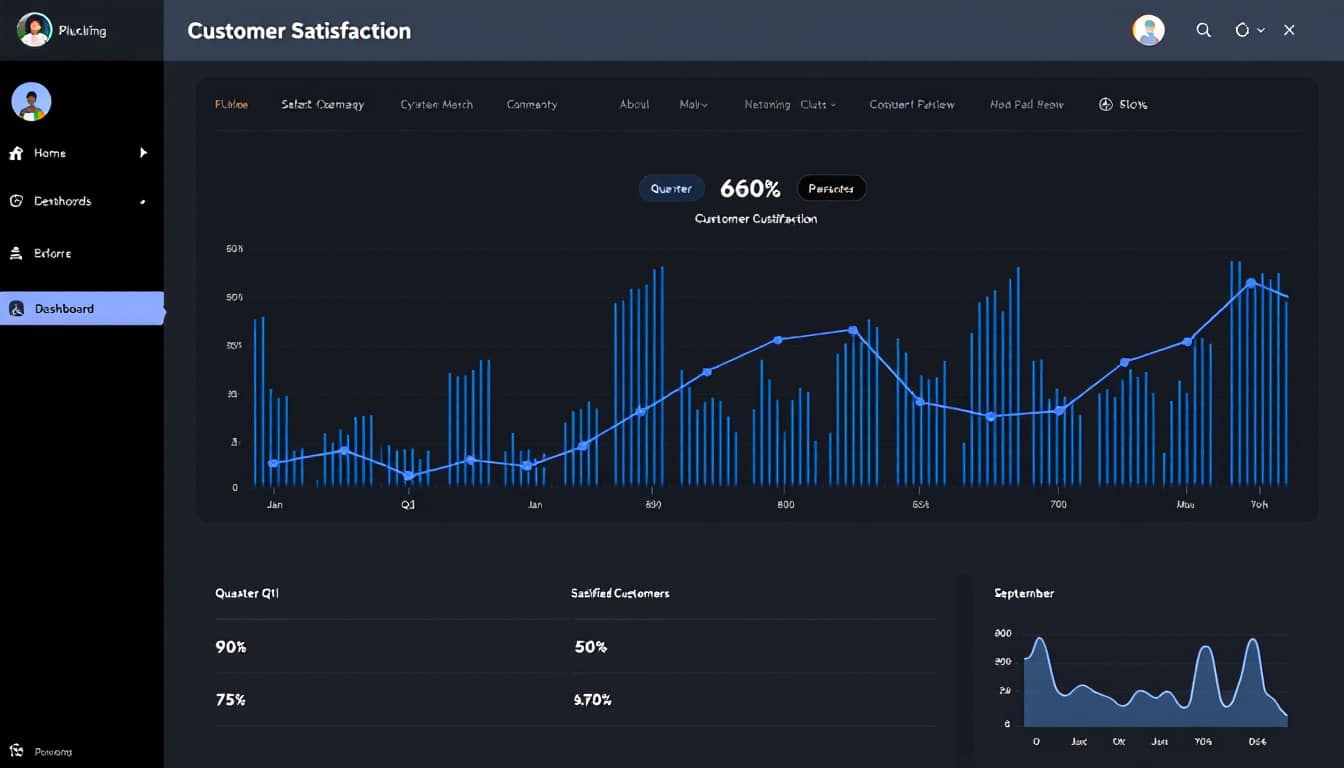This screenshot has height=768, width=1344.
Task: Click the search magnifier icon
Action: pyautogui.click(x=1204, y=30)
